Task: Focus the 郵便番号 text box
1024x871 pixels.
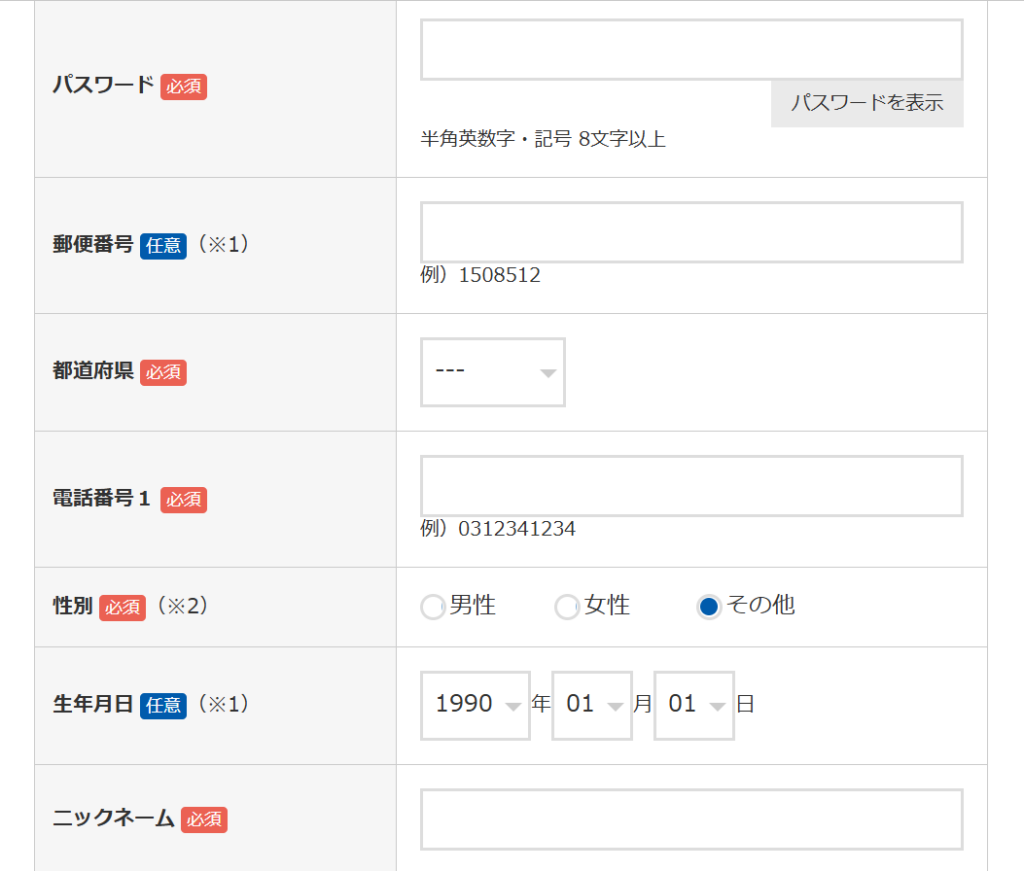Action: click(x=691, y=232)
